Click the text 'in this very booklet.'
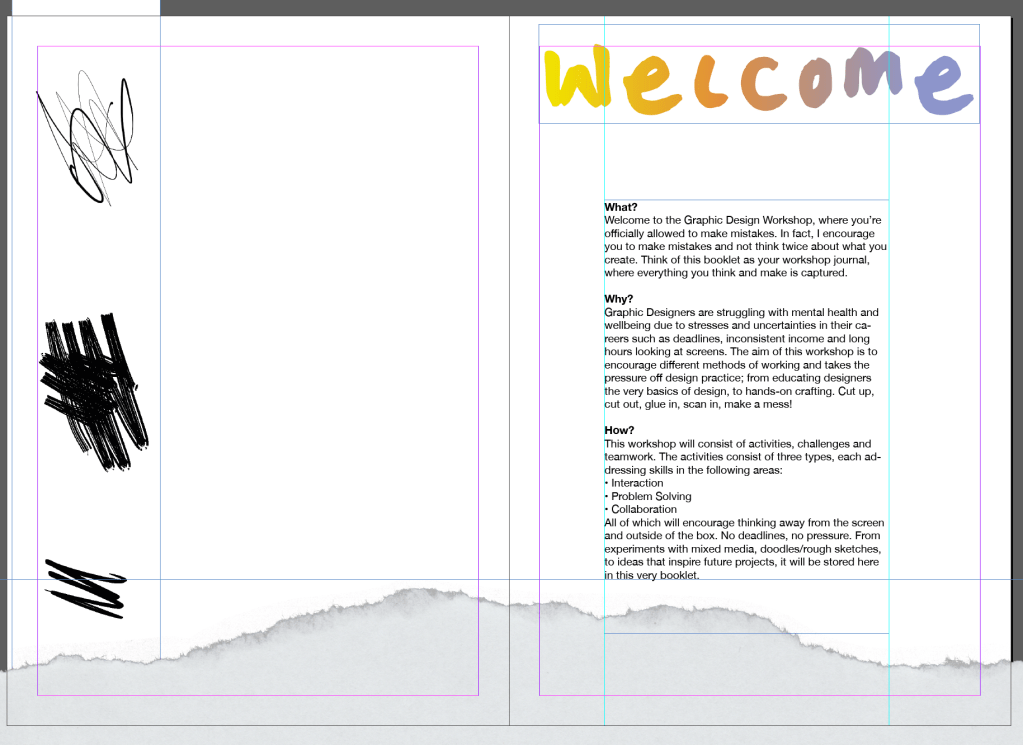 652,576
